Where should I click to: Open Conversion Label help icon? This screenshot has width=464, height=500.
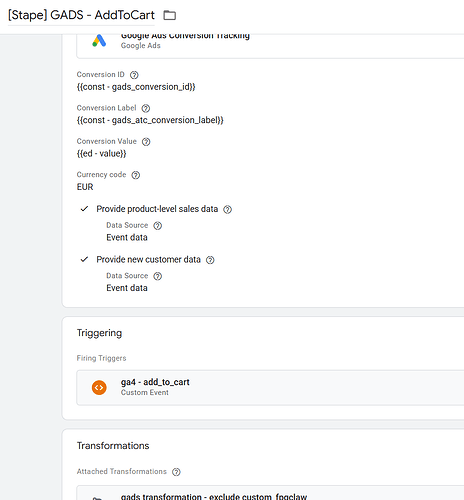click(146, 108)
